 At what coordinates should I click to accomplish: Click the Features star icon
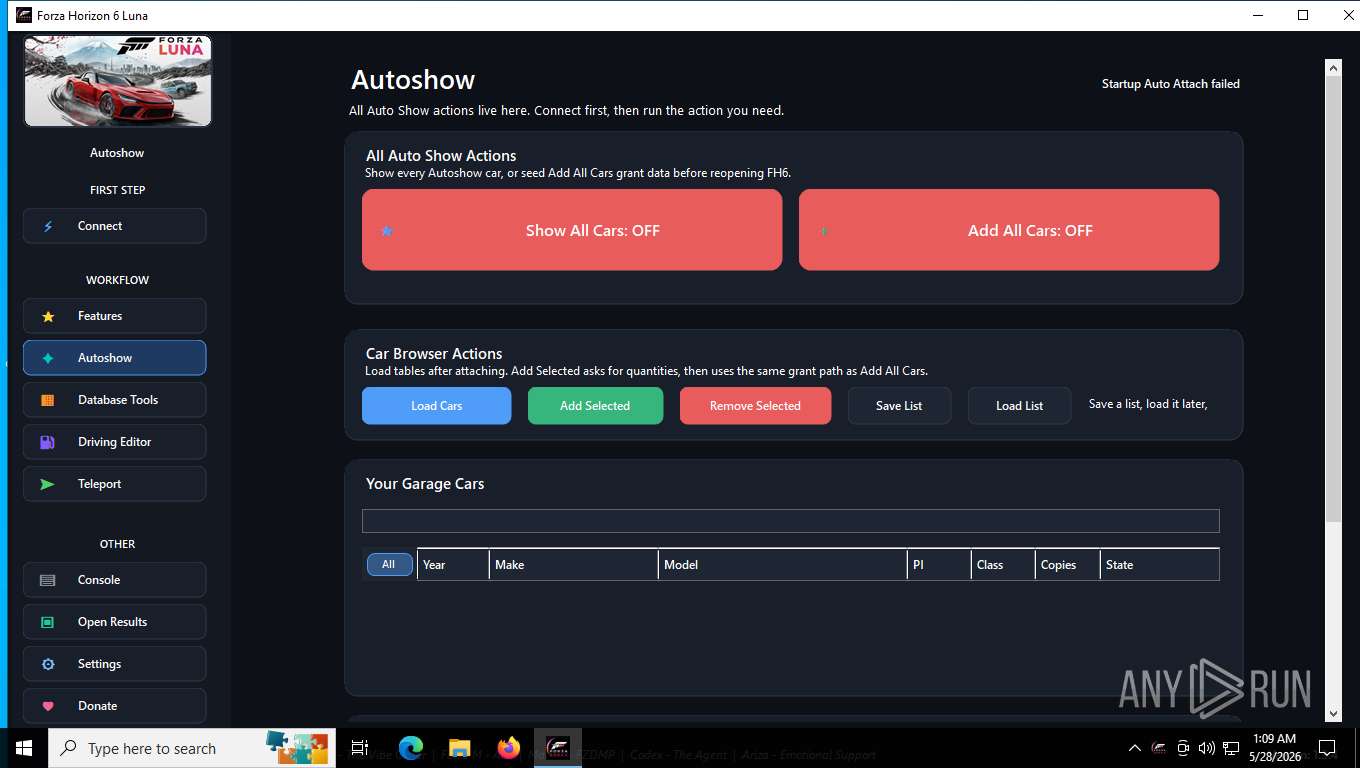pyautogui.click(x=48, y=317)
